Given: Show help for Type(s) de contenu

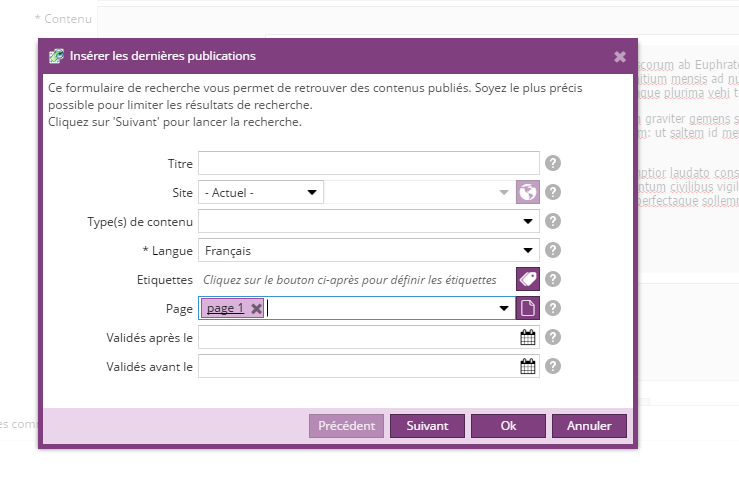Looking at the screenshot, I should (552, 221).
